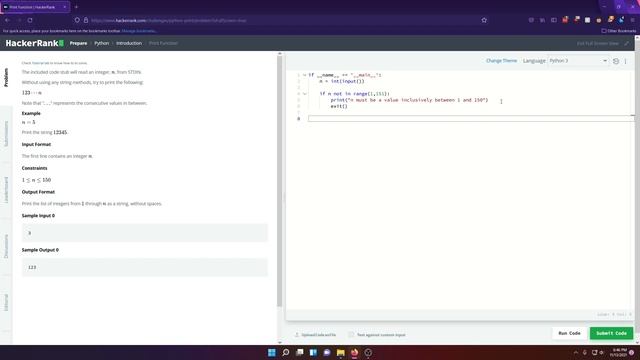Click the n = int(input()) code line
640x360 pixels.
pos(342,81)
